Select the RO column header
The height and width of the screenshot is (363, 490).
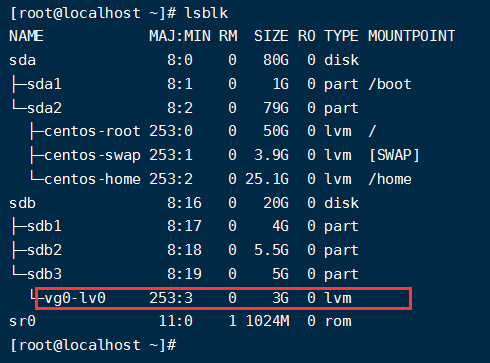(307, 36)
